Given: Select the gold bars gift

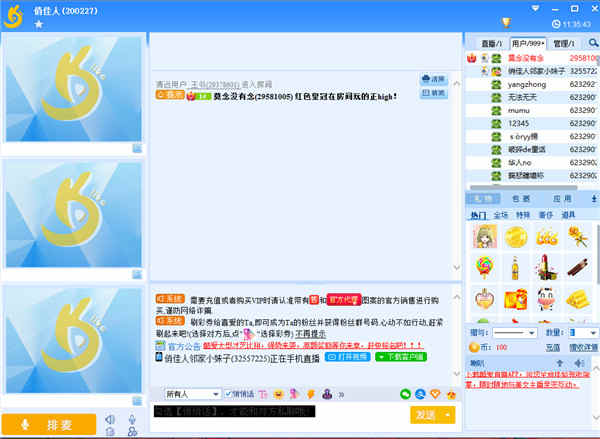Looking at the screenshot, I should coord(577,299).
